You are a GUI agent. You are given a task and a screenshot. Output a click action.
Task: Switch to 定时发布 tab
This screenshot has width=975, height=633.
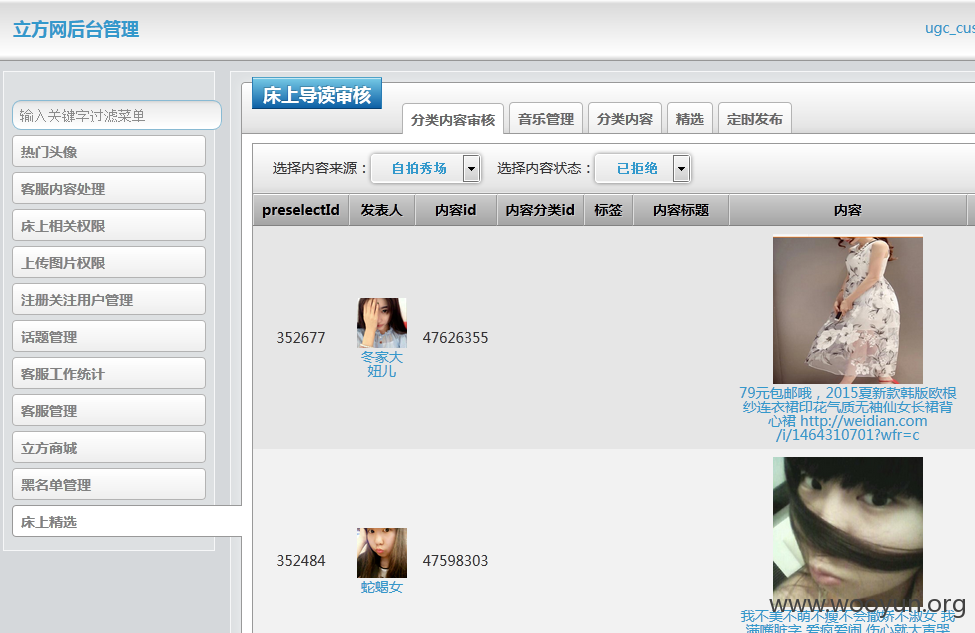[x=755, y=118]
